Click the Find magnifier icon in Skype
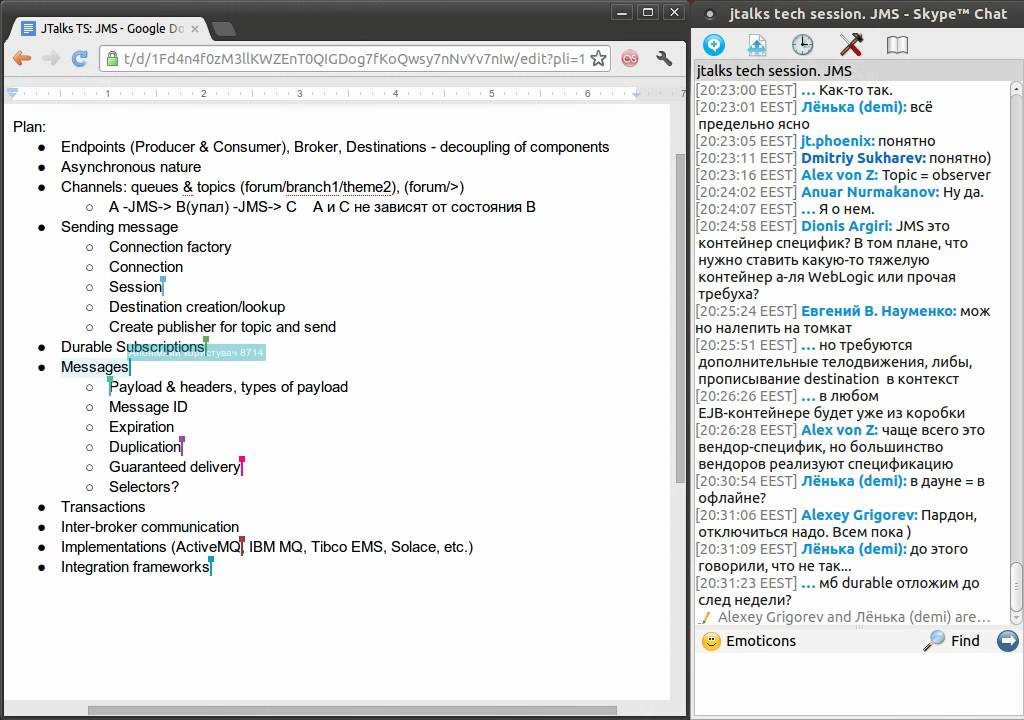Viewport: 1024px width, 720px height. point(934,640)
